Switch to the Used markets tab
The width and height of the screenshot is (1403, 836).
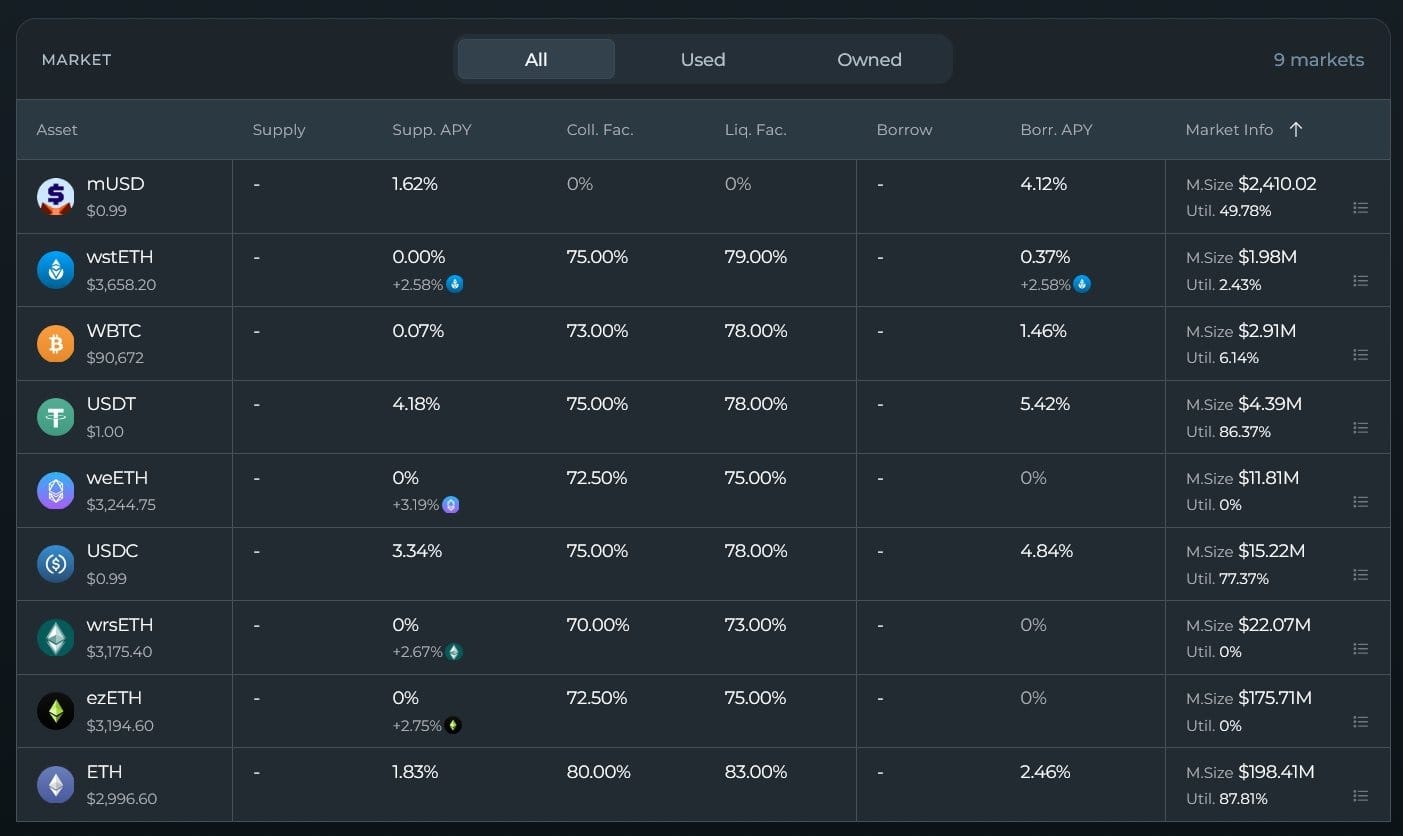pos(702,59)
